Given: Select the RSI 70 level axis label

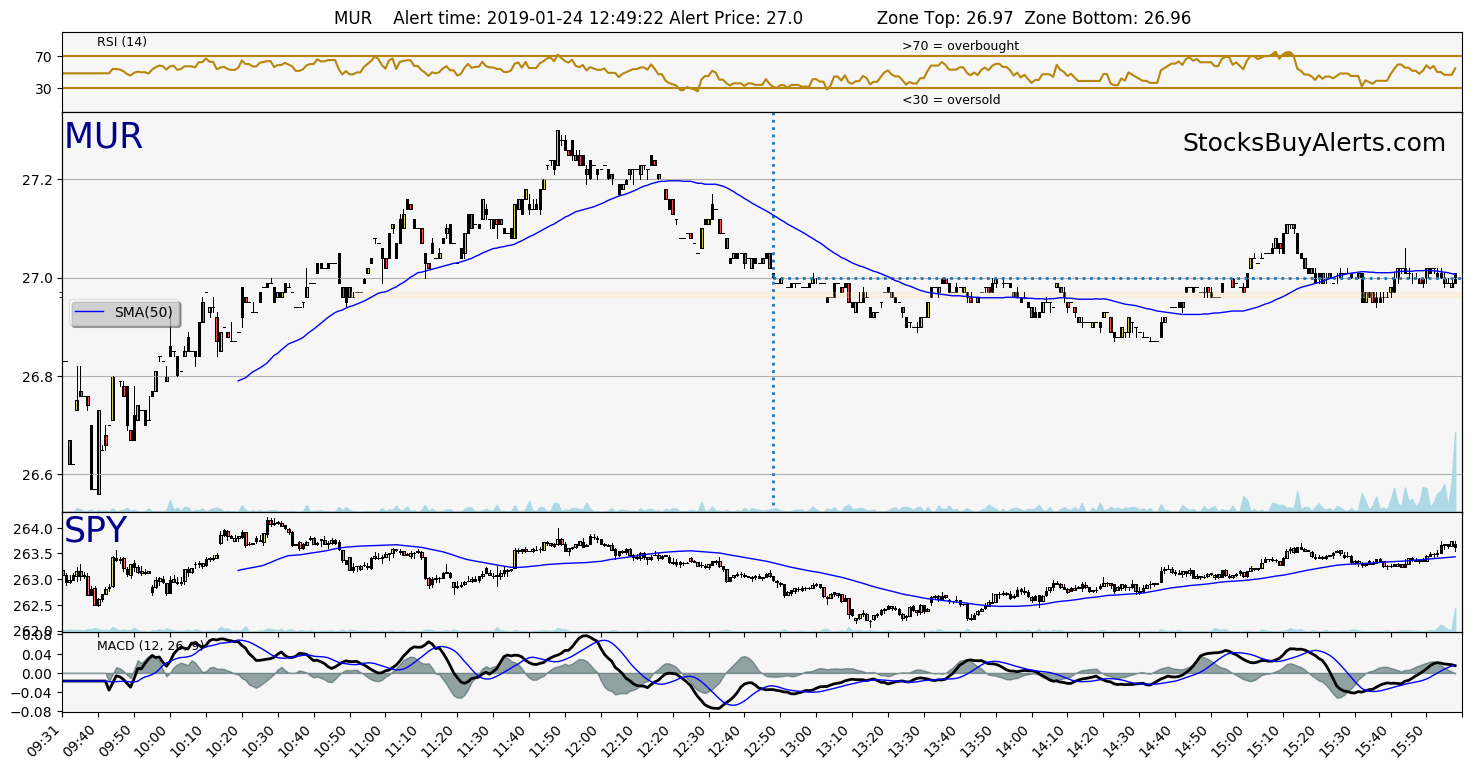Looking at the screenshot, I should click(43, 57).
